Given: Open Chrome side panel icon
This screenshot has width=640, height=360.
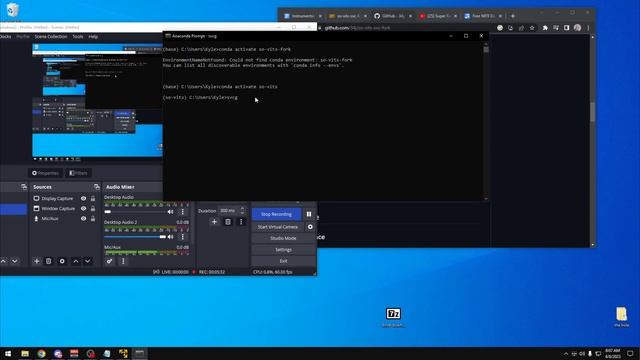Looking at the screenshot, I should pos(567,28).
